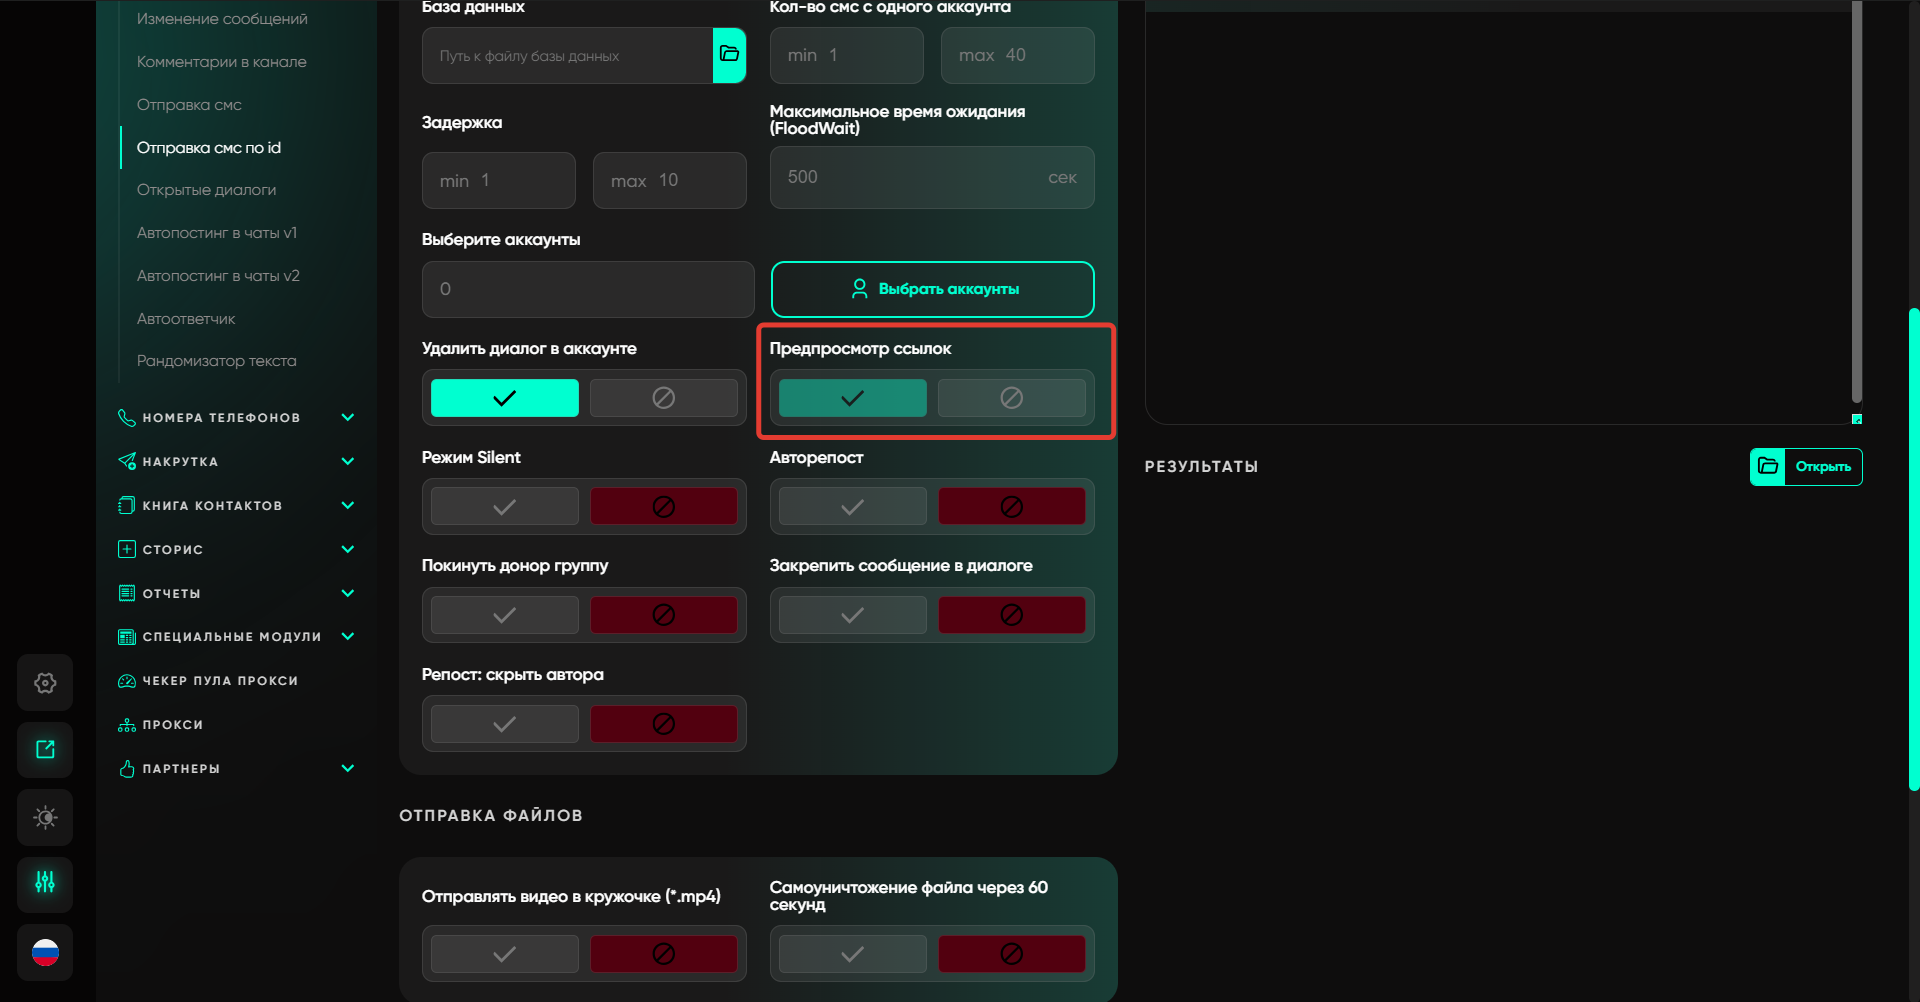Screen dimensions: 1920x1002
Task: Click the settings gear icon in left bar
Action: 45,683
